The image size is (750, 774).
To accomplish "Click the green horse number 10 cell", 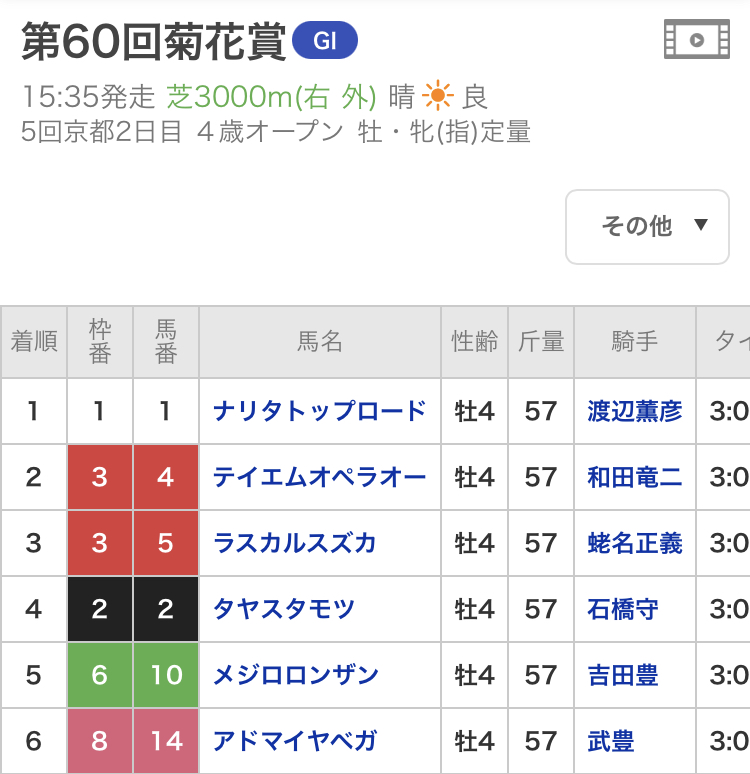I will (166, 675).
